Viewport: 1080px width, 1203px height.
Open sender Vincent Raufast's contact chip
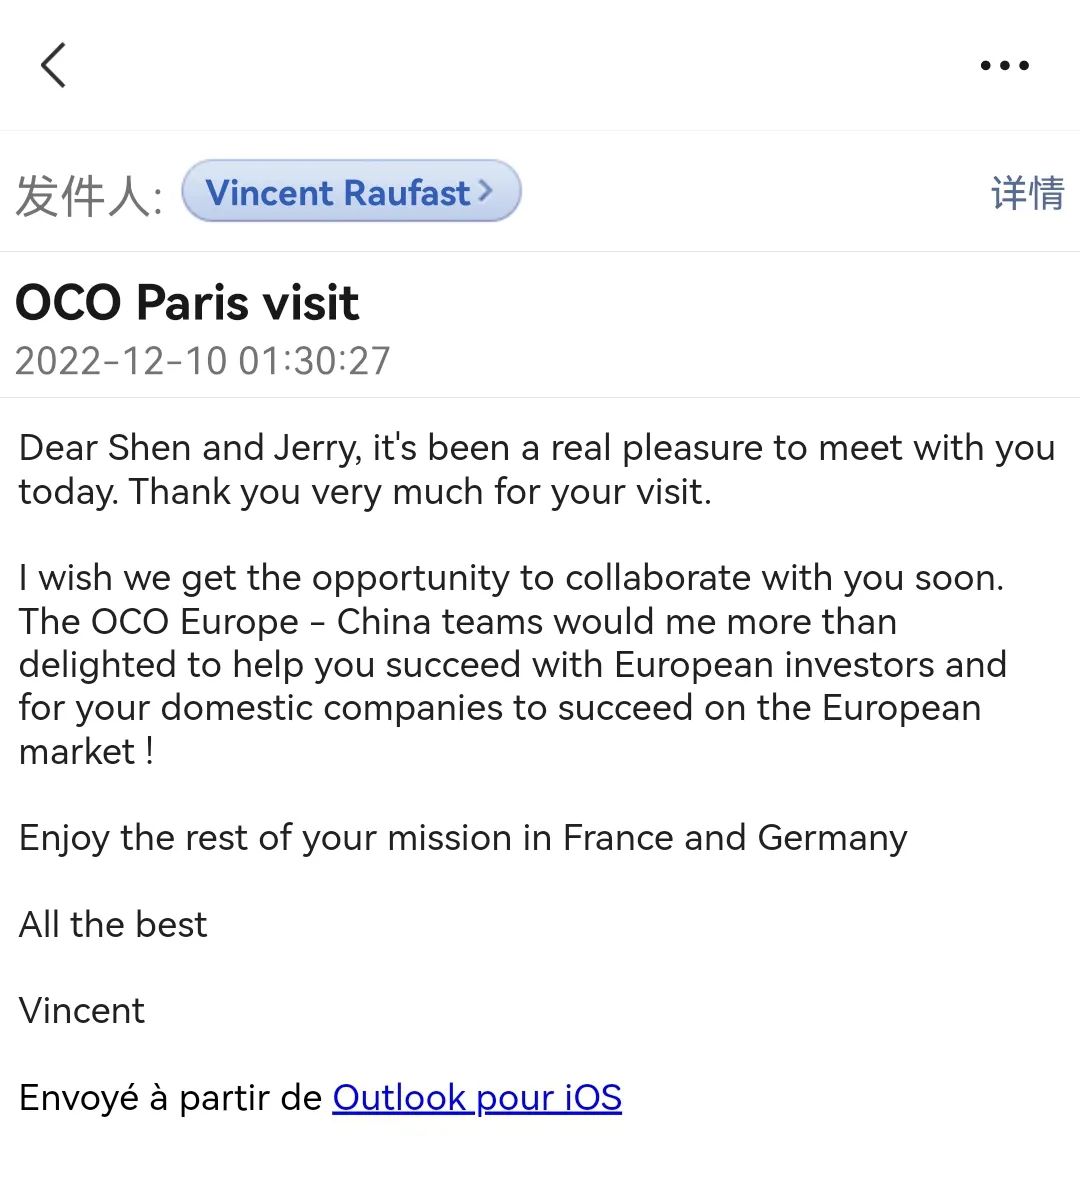tap(337, 192)
